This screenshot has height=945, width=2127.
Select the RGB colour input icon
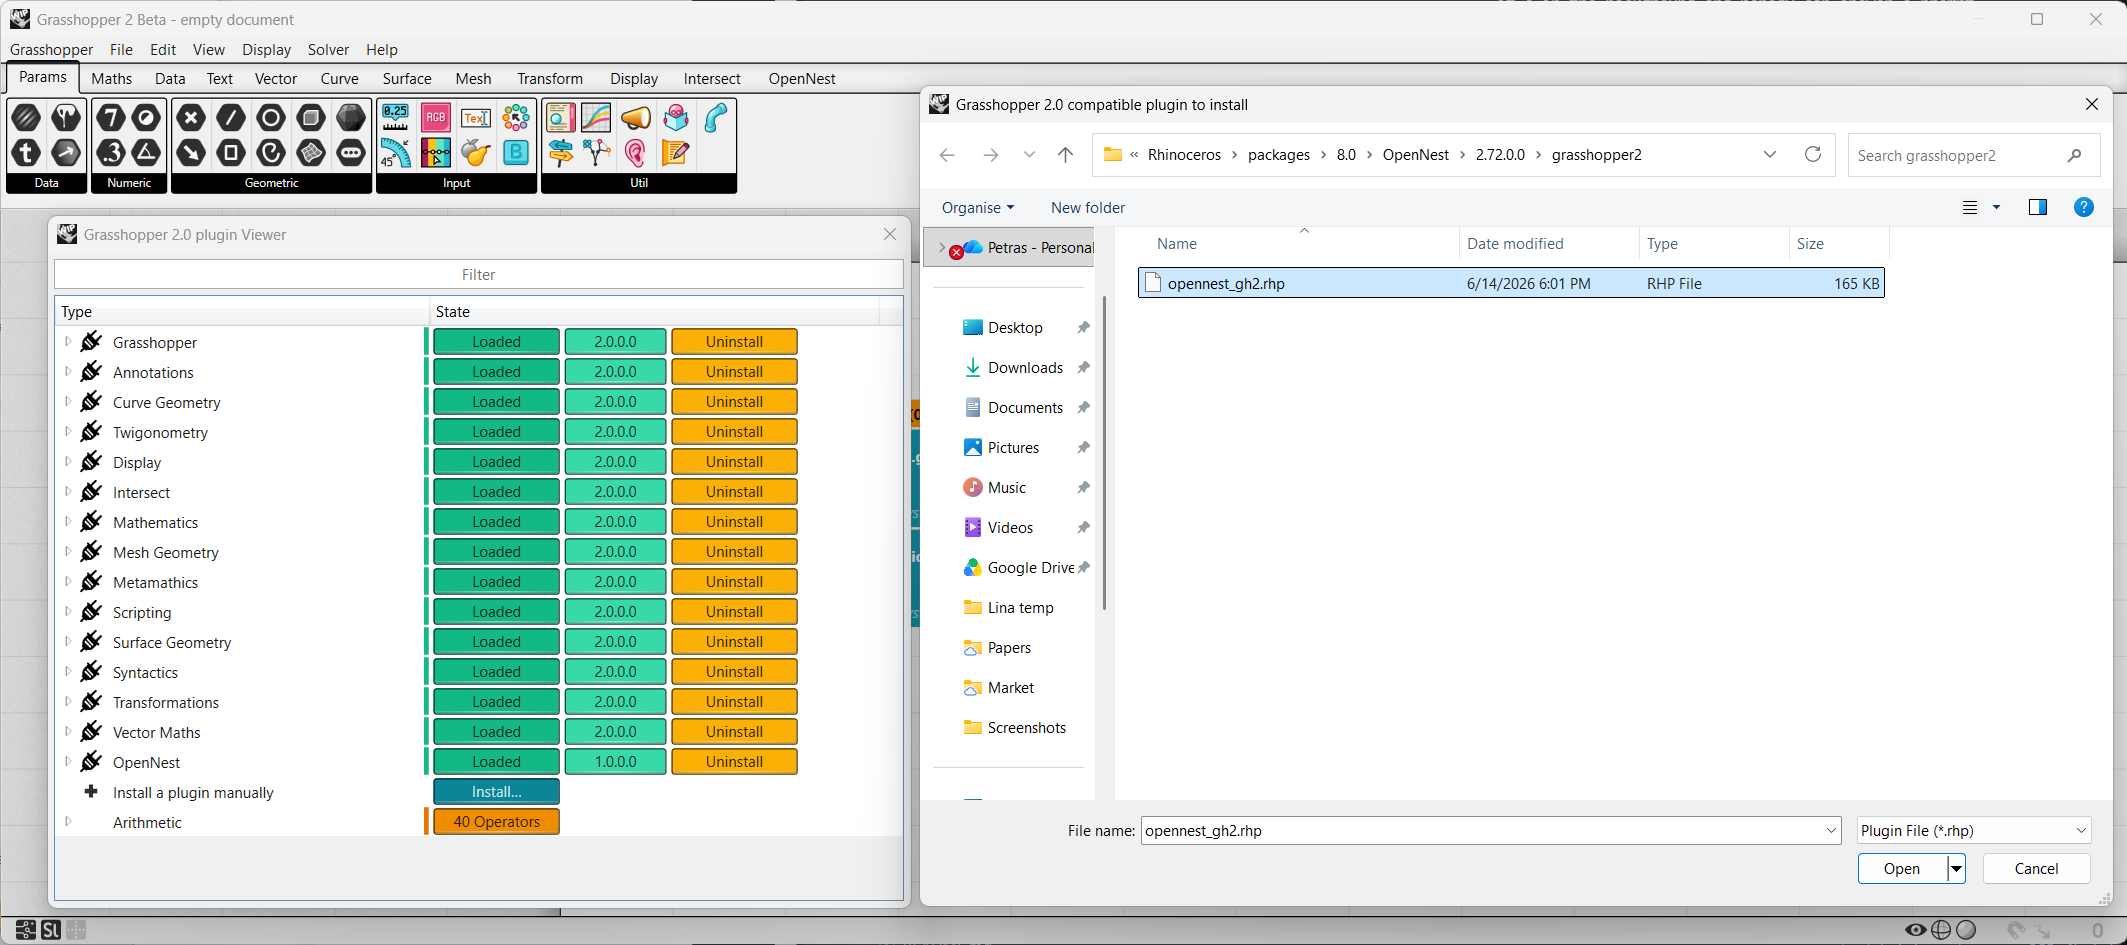coord(435,118)
